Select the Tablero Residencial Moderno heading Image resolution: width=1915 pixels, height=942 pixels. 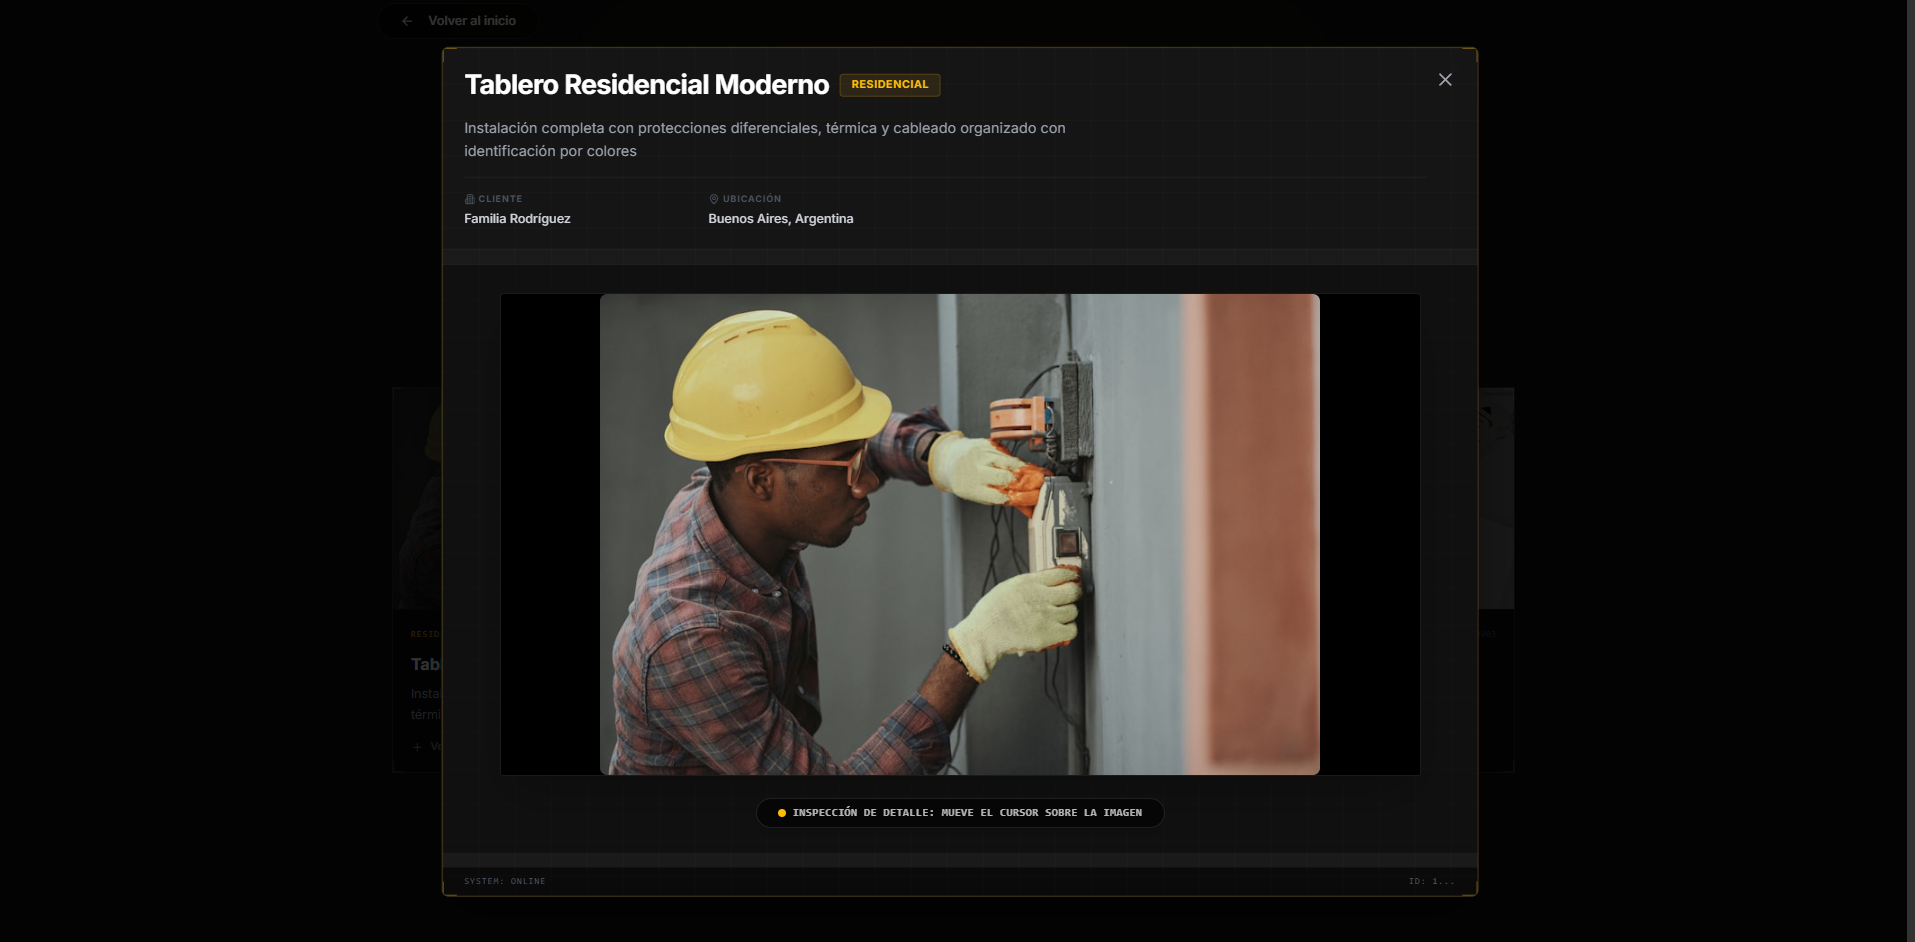coord(647,85)
